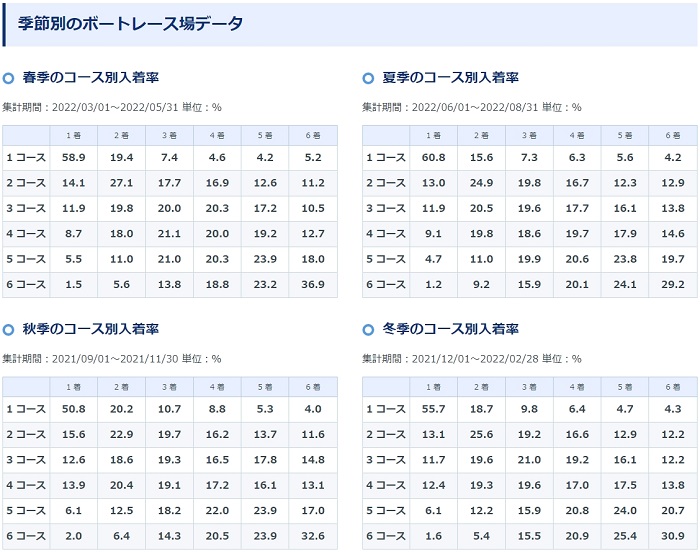Select the 3コース row header in autumn table
700x552 pixels.
[x=26, y=459]
